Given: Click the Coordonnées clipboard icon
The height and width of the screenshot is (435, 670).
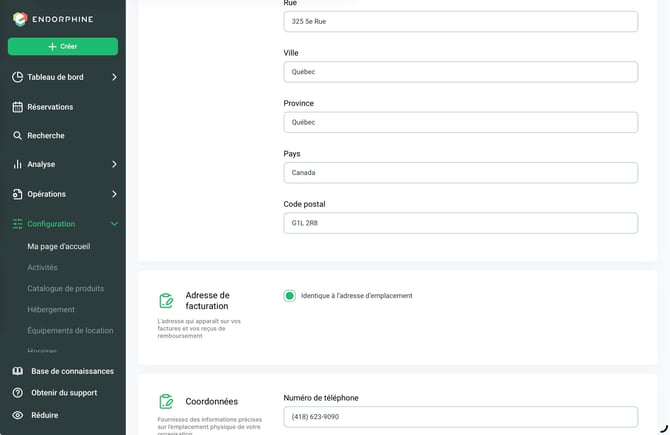Looking at the screenshot, I should 166,401.
